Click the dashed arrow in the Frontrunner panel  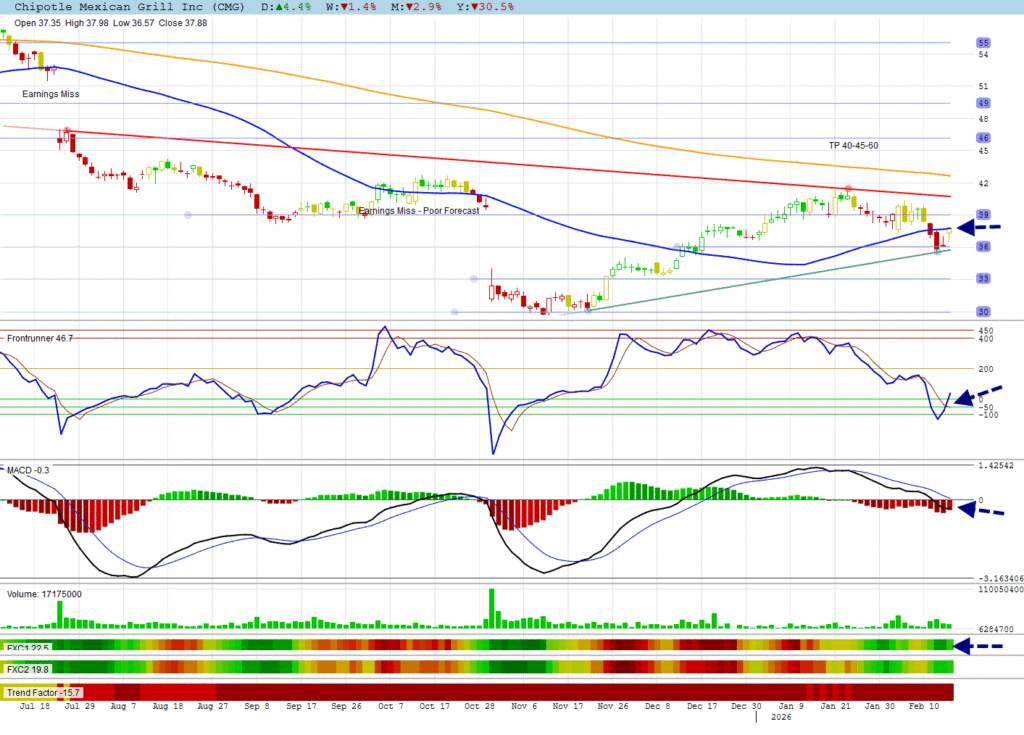point(979,396)
